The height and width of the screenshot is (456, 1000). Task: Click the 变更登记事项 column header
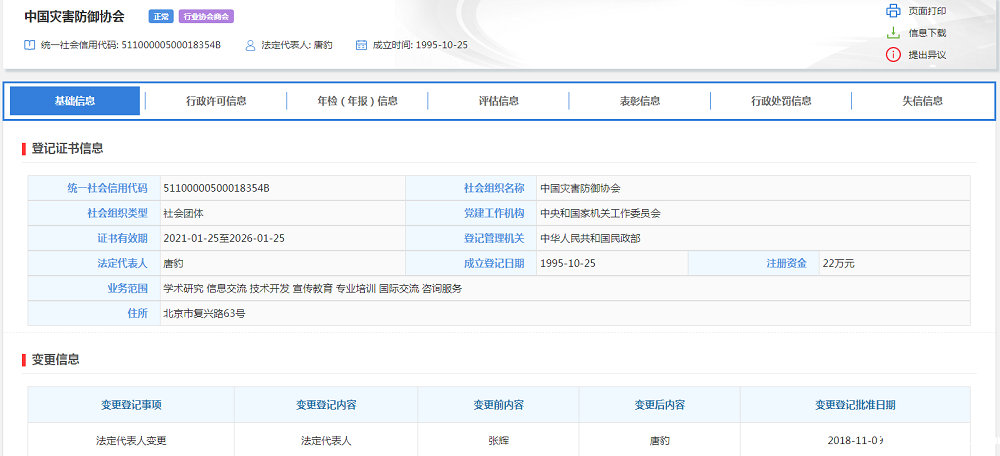[x=131, y=404]
